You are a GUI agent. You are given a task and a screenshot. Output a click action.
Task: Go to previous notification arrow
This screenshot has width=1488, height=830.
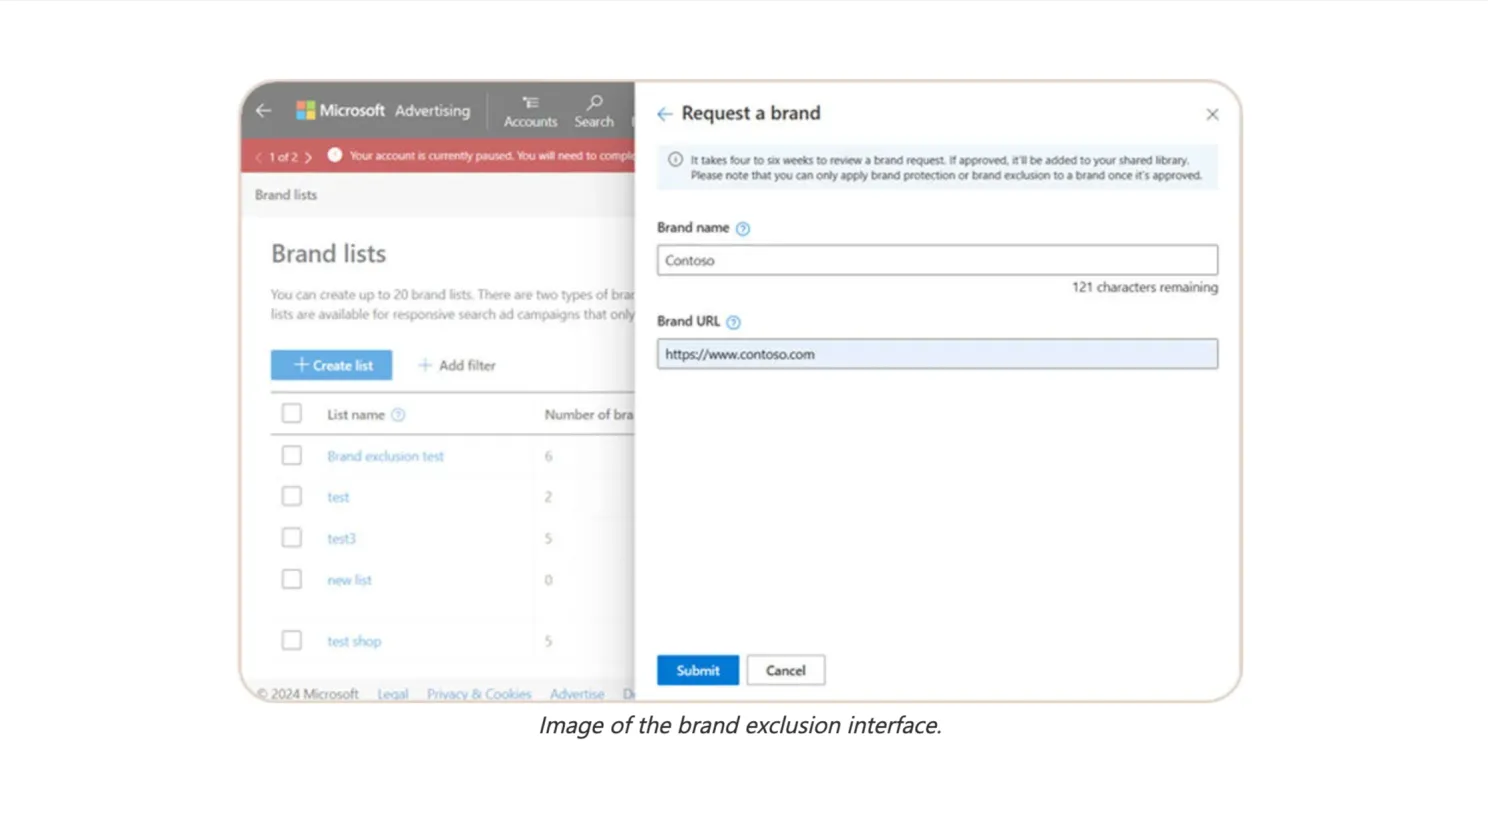tap(259, 157)
